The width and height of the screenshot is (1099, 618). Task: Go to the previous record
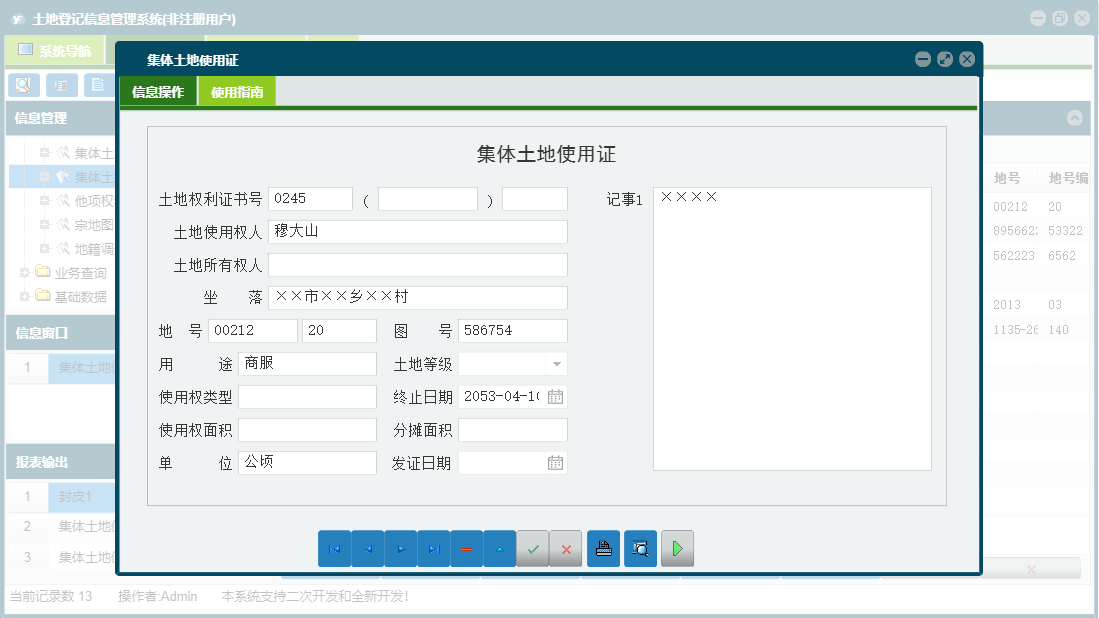[x=367, y=549]
